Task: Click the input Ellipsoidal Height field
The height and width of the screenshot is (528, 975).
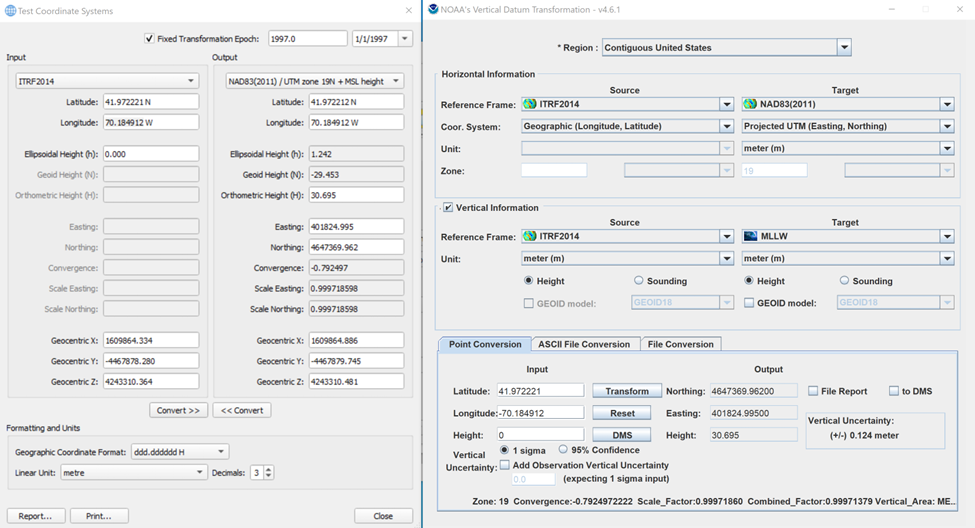Action: (x=150, y=154)
